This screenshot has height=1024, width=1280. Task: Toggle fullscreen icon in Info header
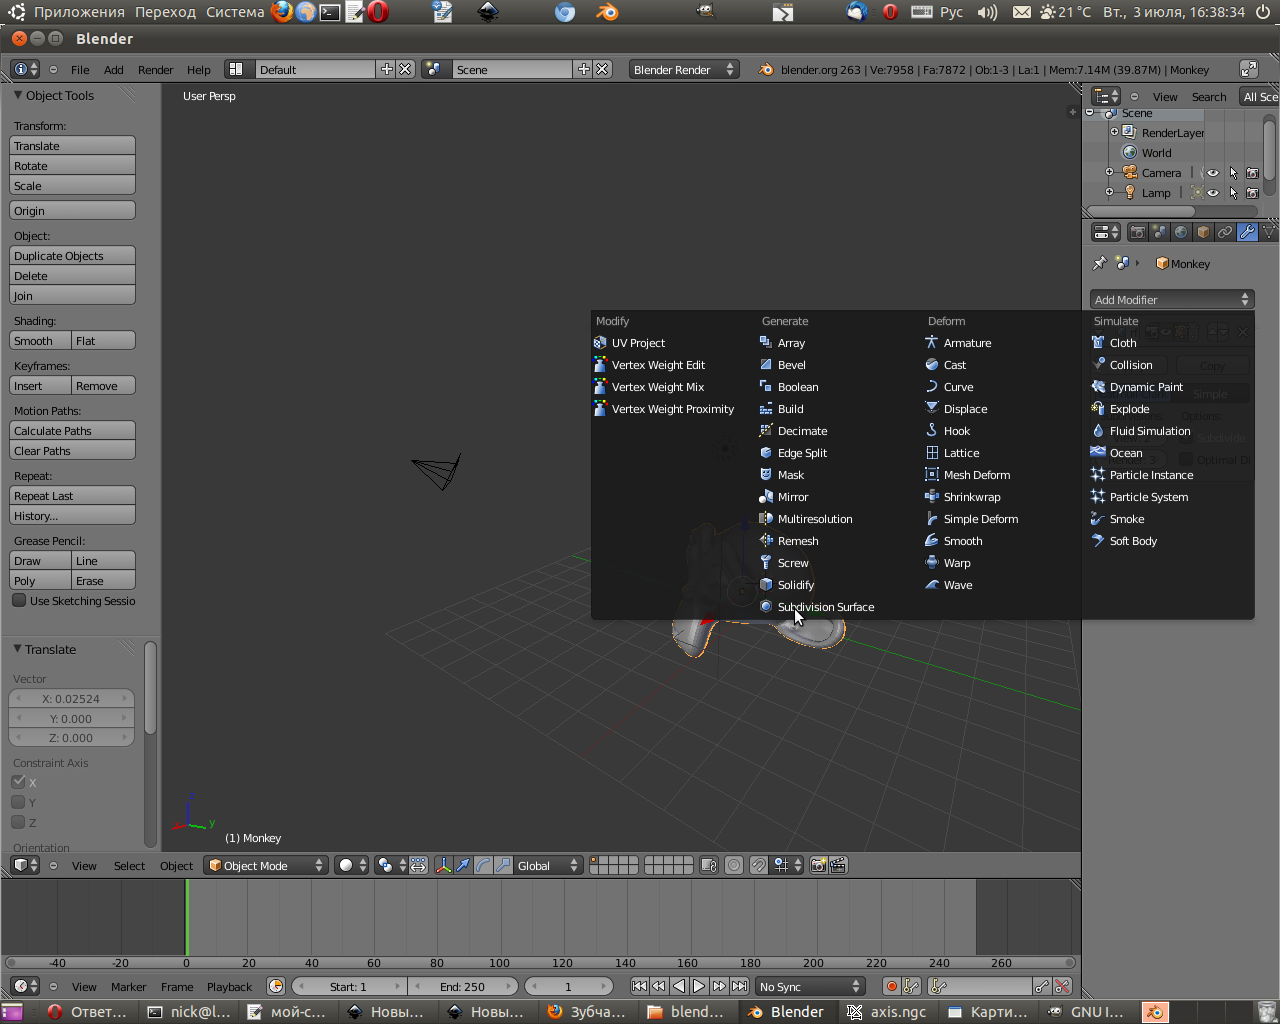(1249, 69)
